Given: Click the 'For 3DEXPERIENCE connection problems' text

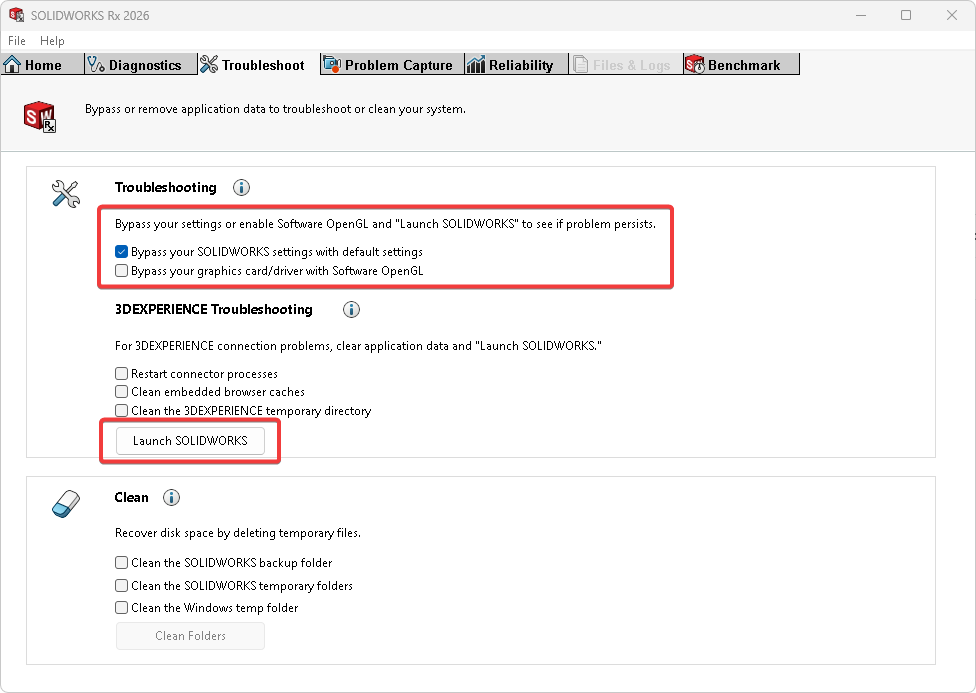Looking at the screenshot, I should pos(358,346).
